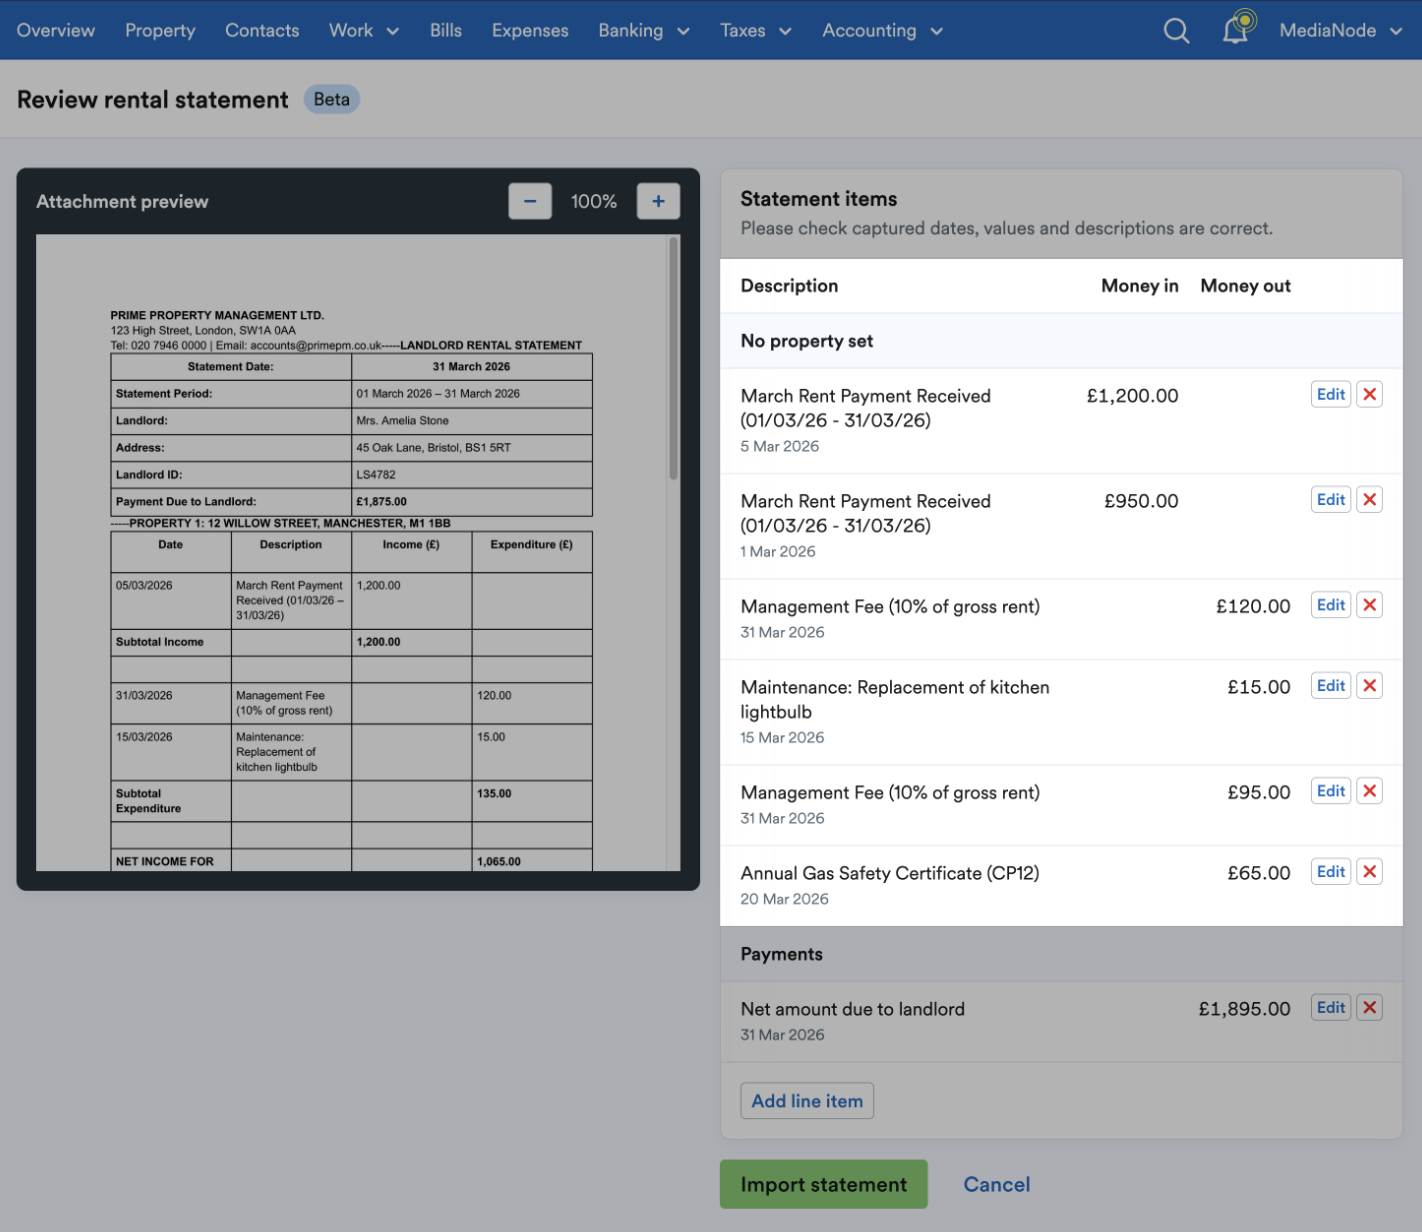Viewport: 1422px width, 1232px height.
Task: Cancel the rental statement review
Action: coord(996,1184)
